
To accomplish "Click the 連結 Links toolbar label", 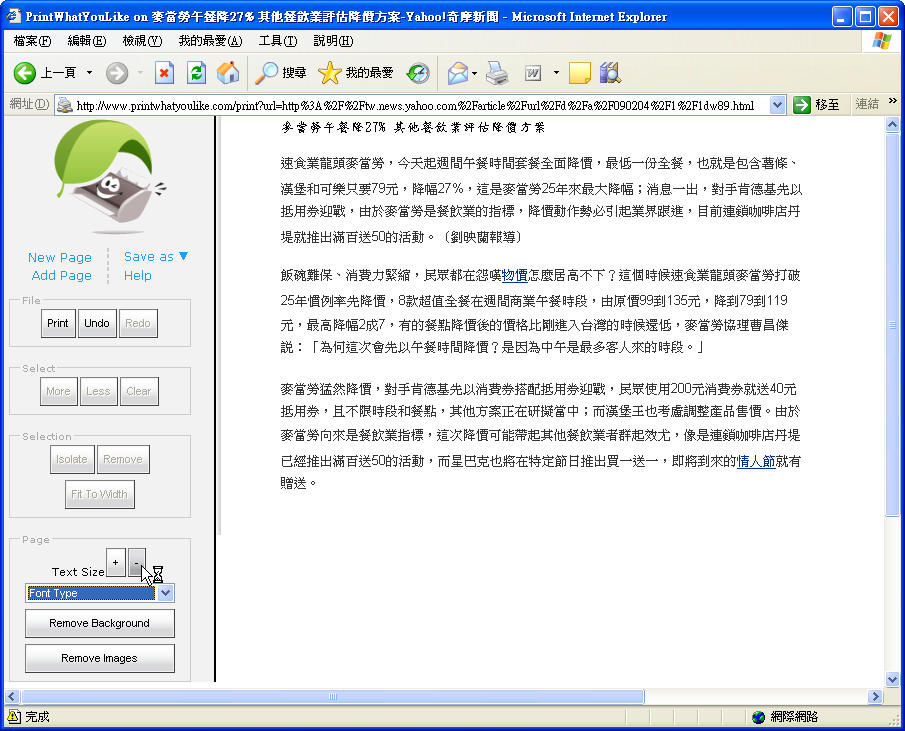I will (x=867, y=104).
